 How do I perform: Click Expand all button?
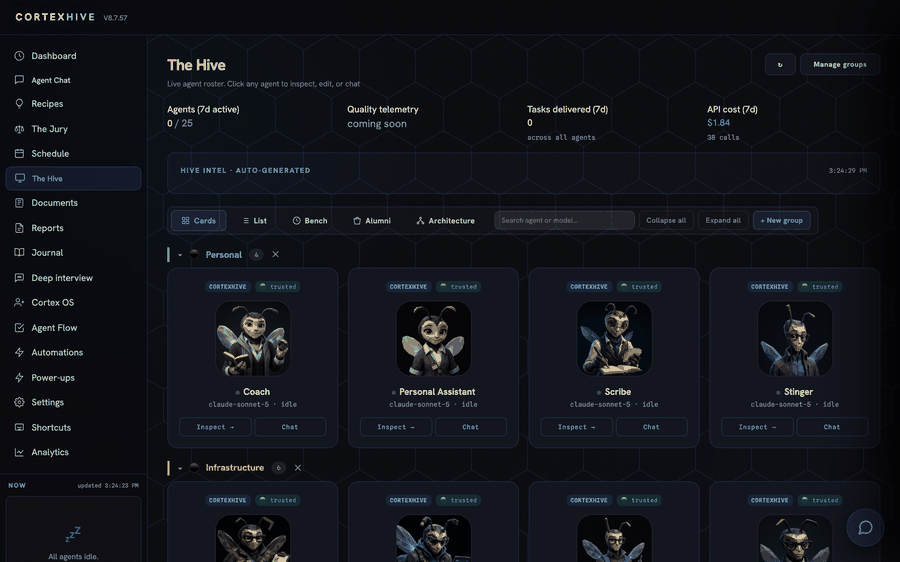[x=723, y=220]
